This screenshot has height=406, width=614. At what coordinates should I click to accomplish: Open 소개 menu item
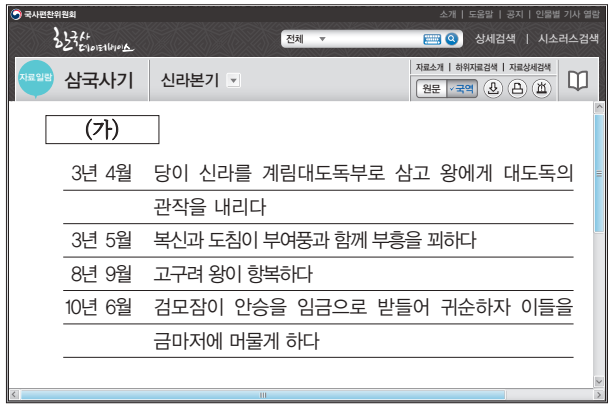pyautogui.click(x=448, y=14)
